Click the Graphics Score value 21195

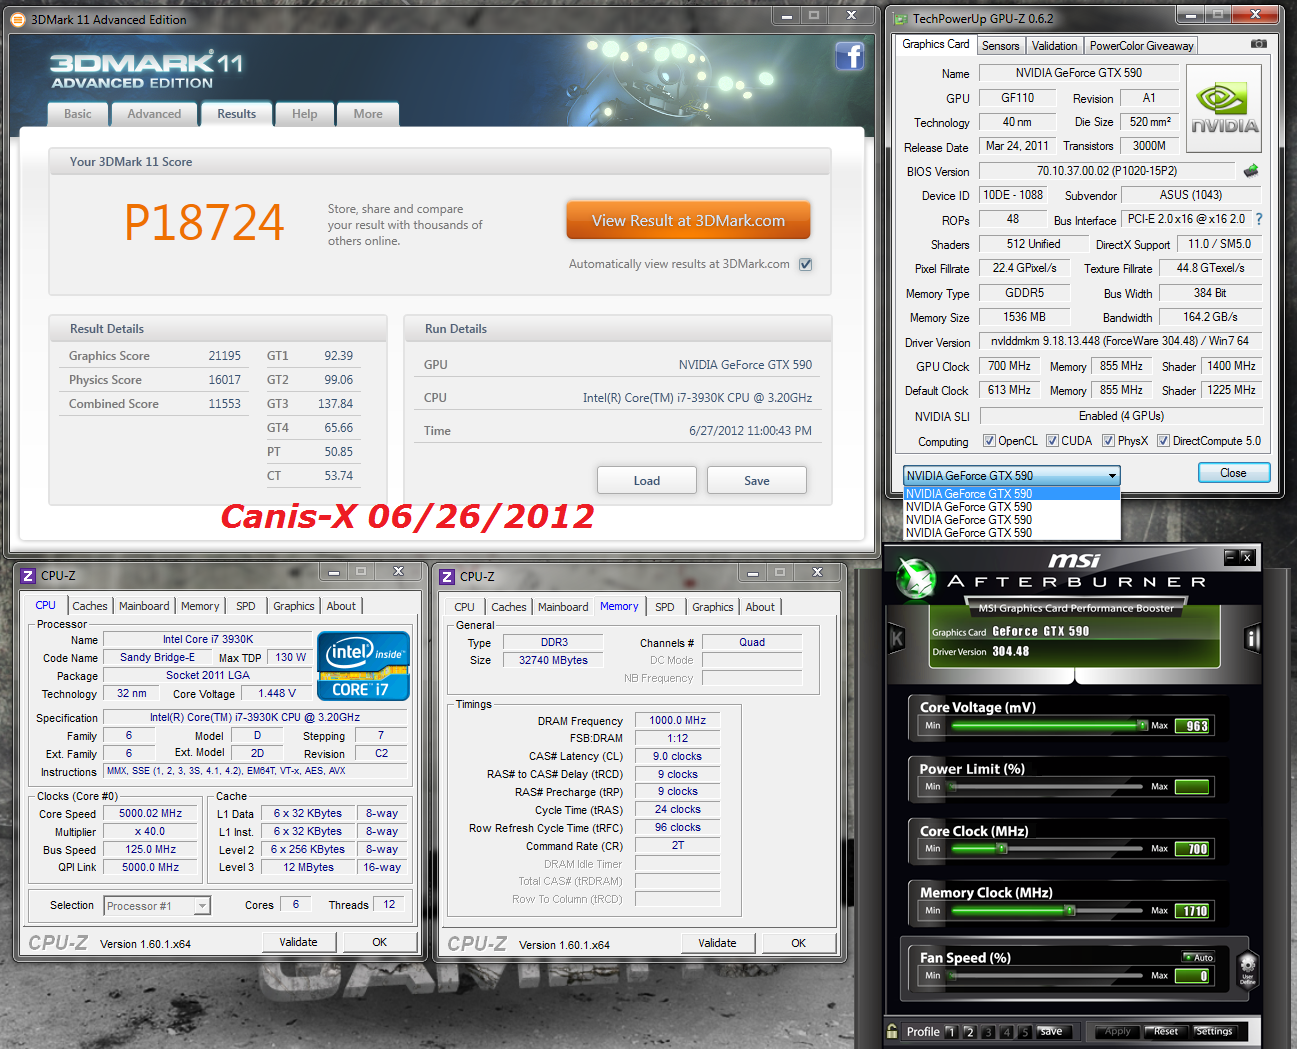pos(224,356)
